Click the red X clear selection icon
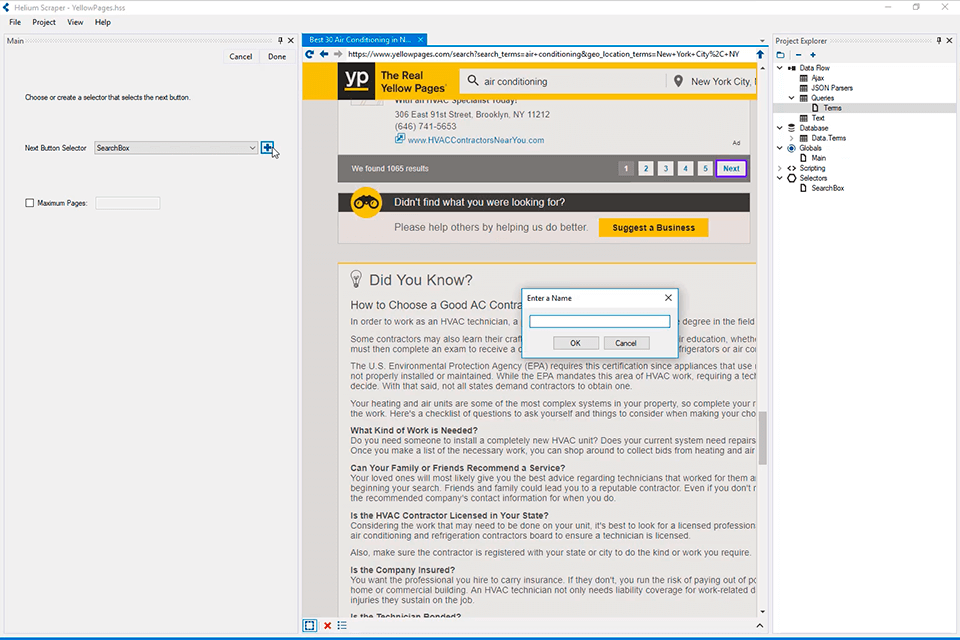The height and width of the screenshot is (640, 960). tap(328, 625)
